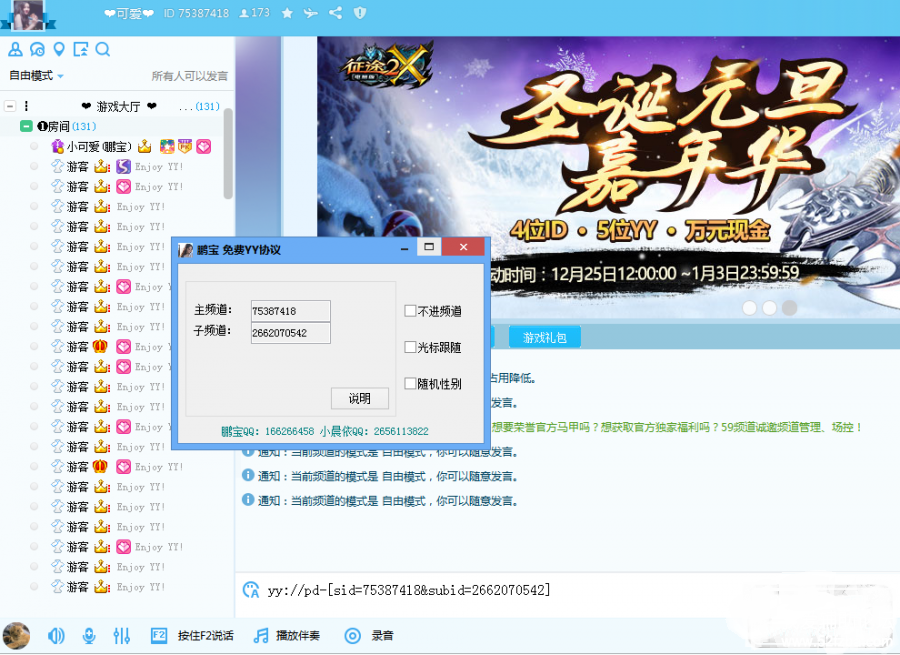Click the font style icon in chat input
The image size is (900, 655).
tap(251, 590)
